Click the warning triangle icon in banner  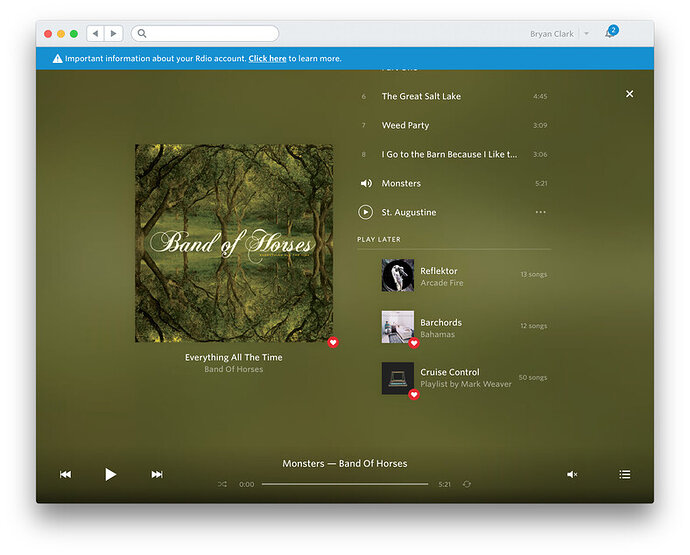tap(58, 59)
